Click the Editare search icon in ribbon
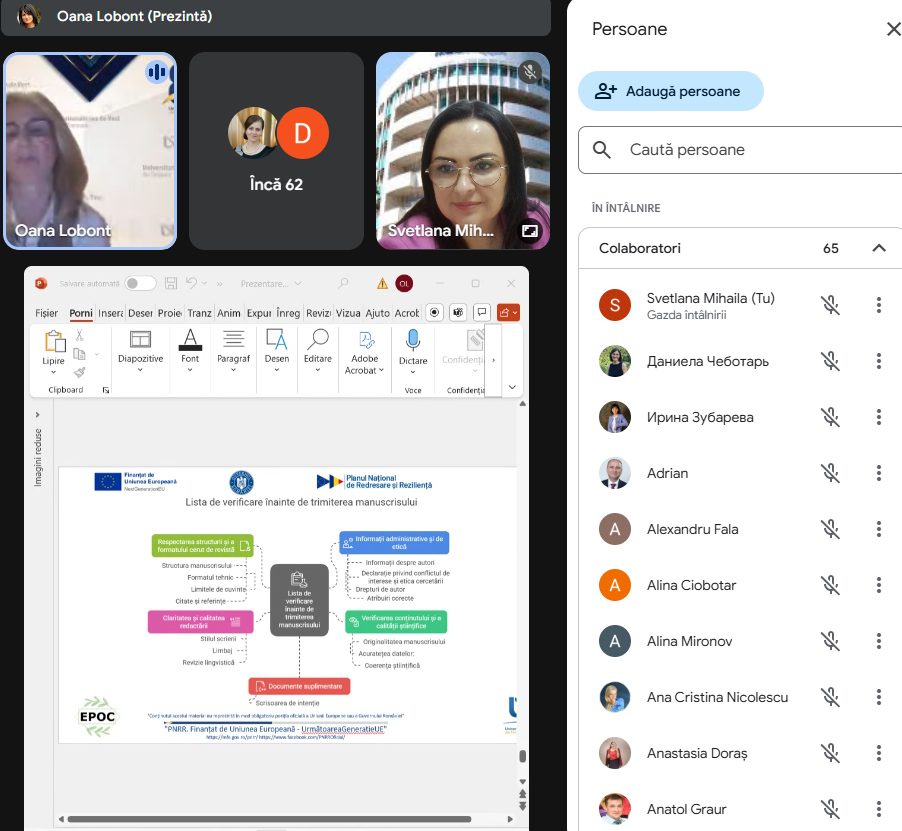The width and height of the screenshot is (902, 831). click(318, 340)
